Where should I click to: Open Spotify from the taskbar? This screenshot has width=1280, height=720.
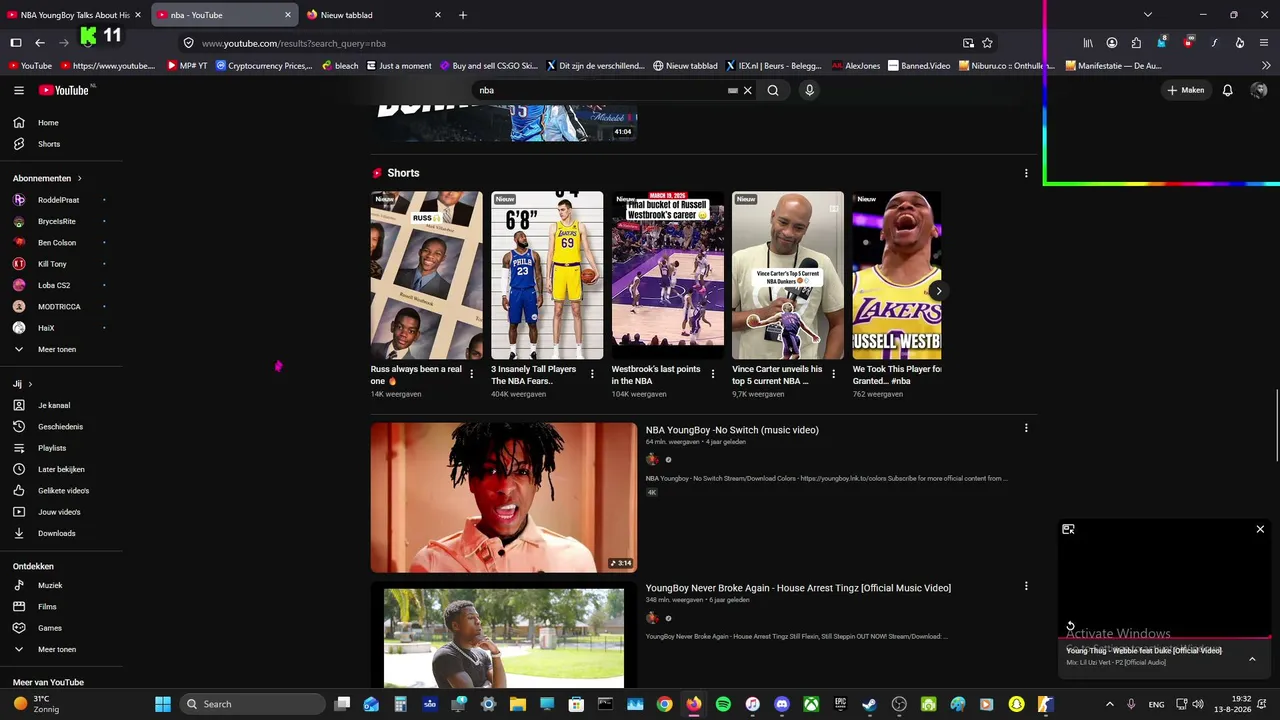[x=723, y=704]
